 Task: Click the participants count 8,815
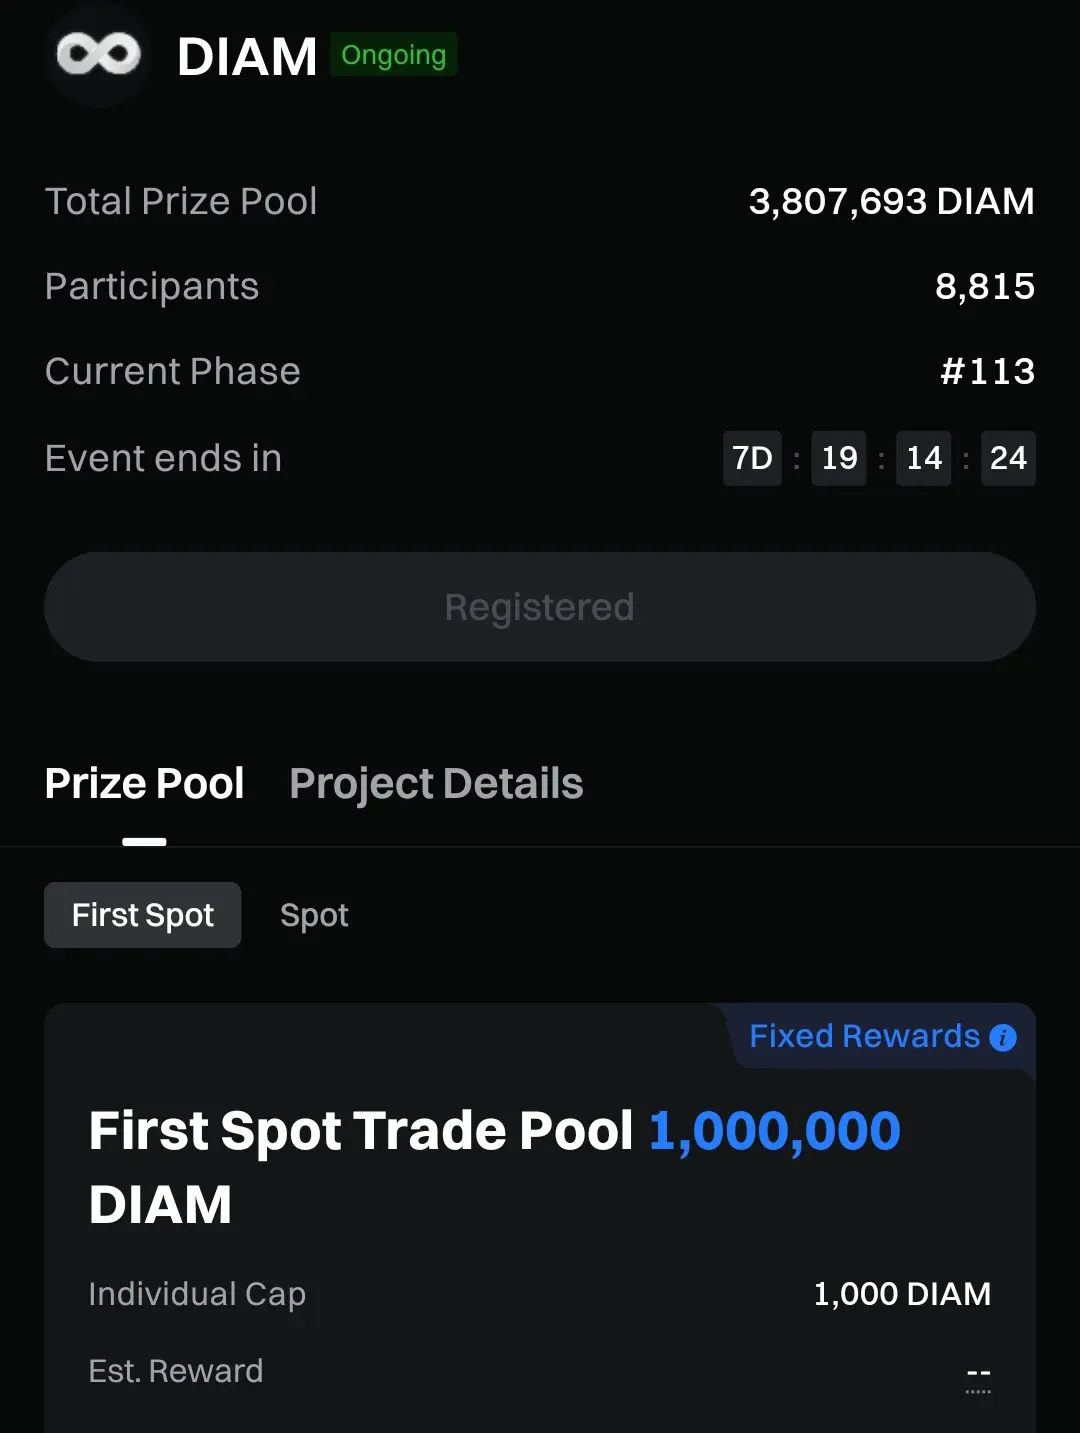tap(984, 287)
